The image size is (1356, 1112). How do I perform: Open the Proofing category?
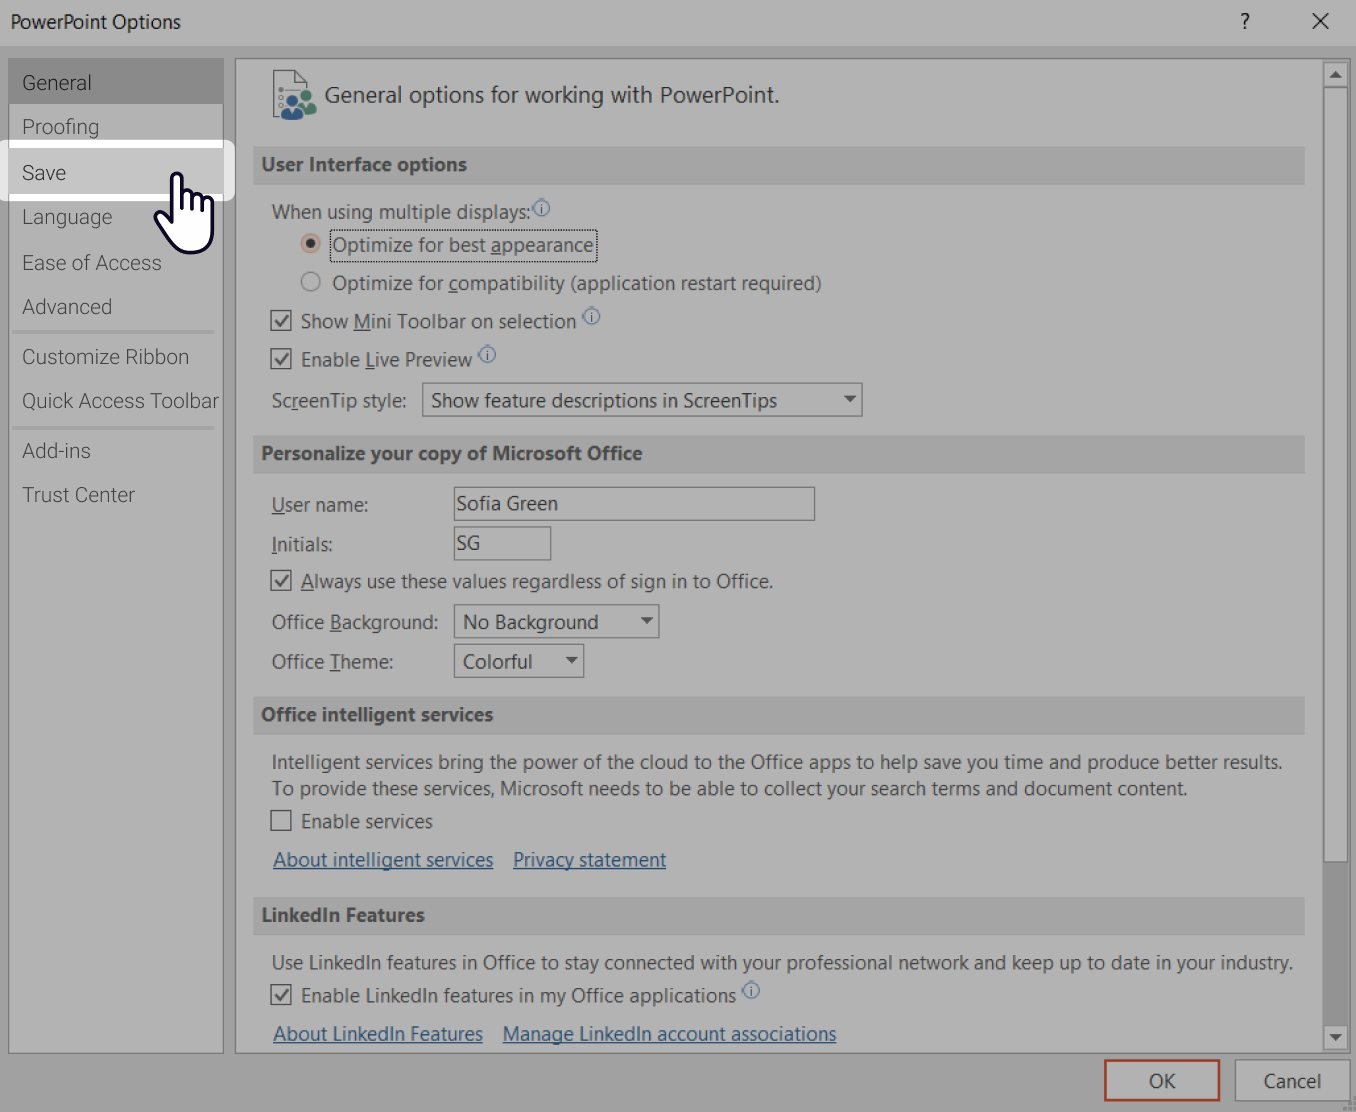point(116,126)
